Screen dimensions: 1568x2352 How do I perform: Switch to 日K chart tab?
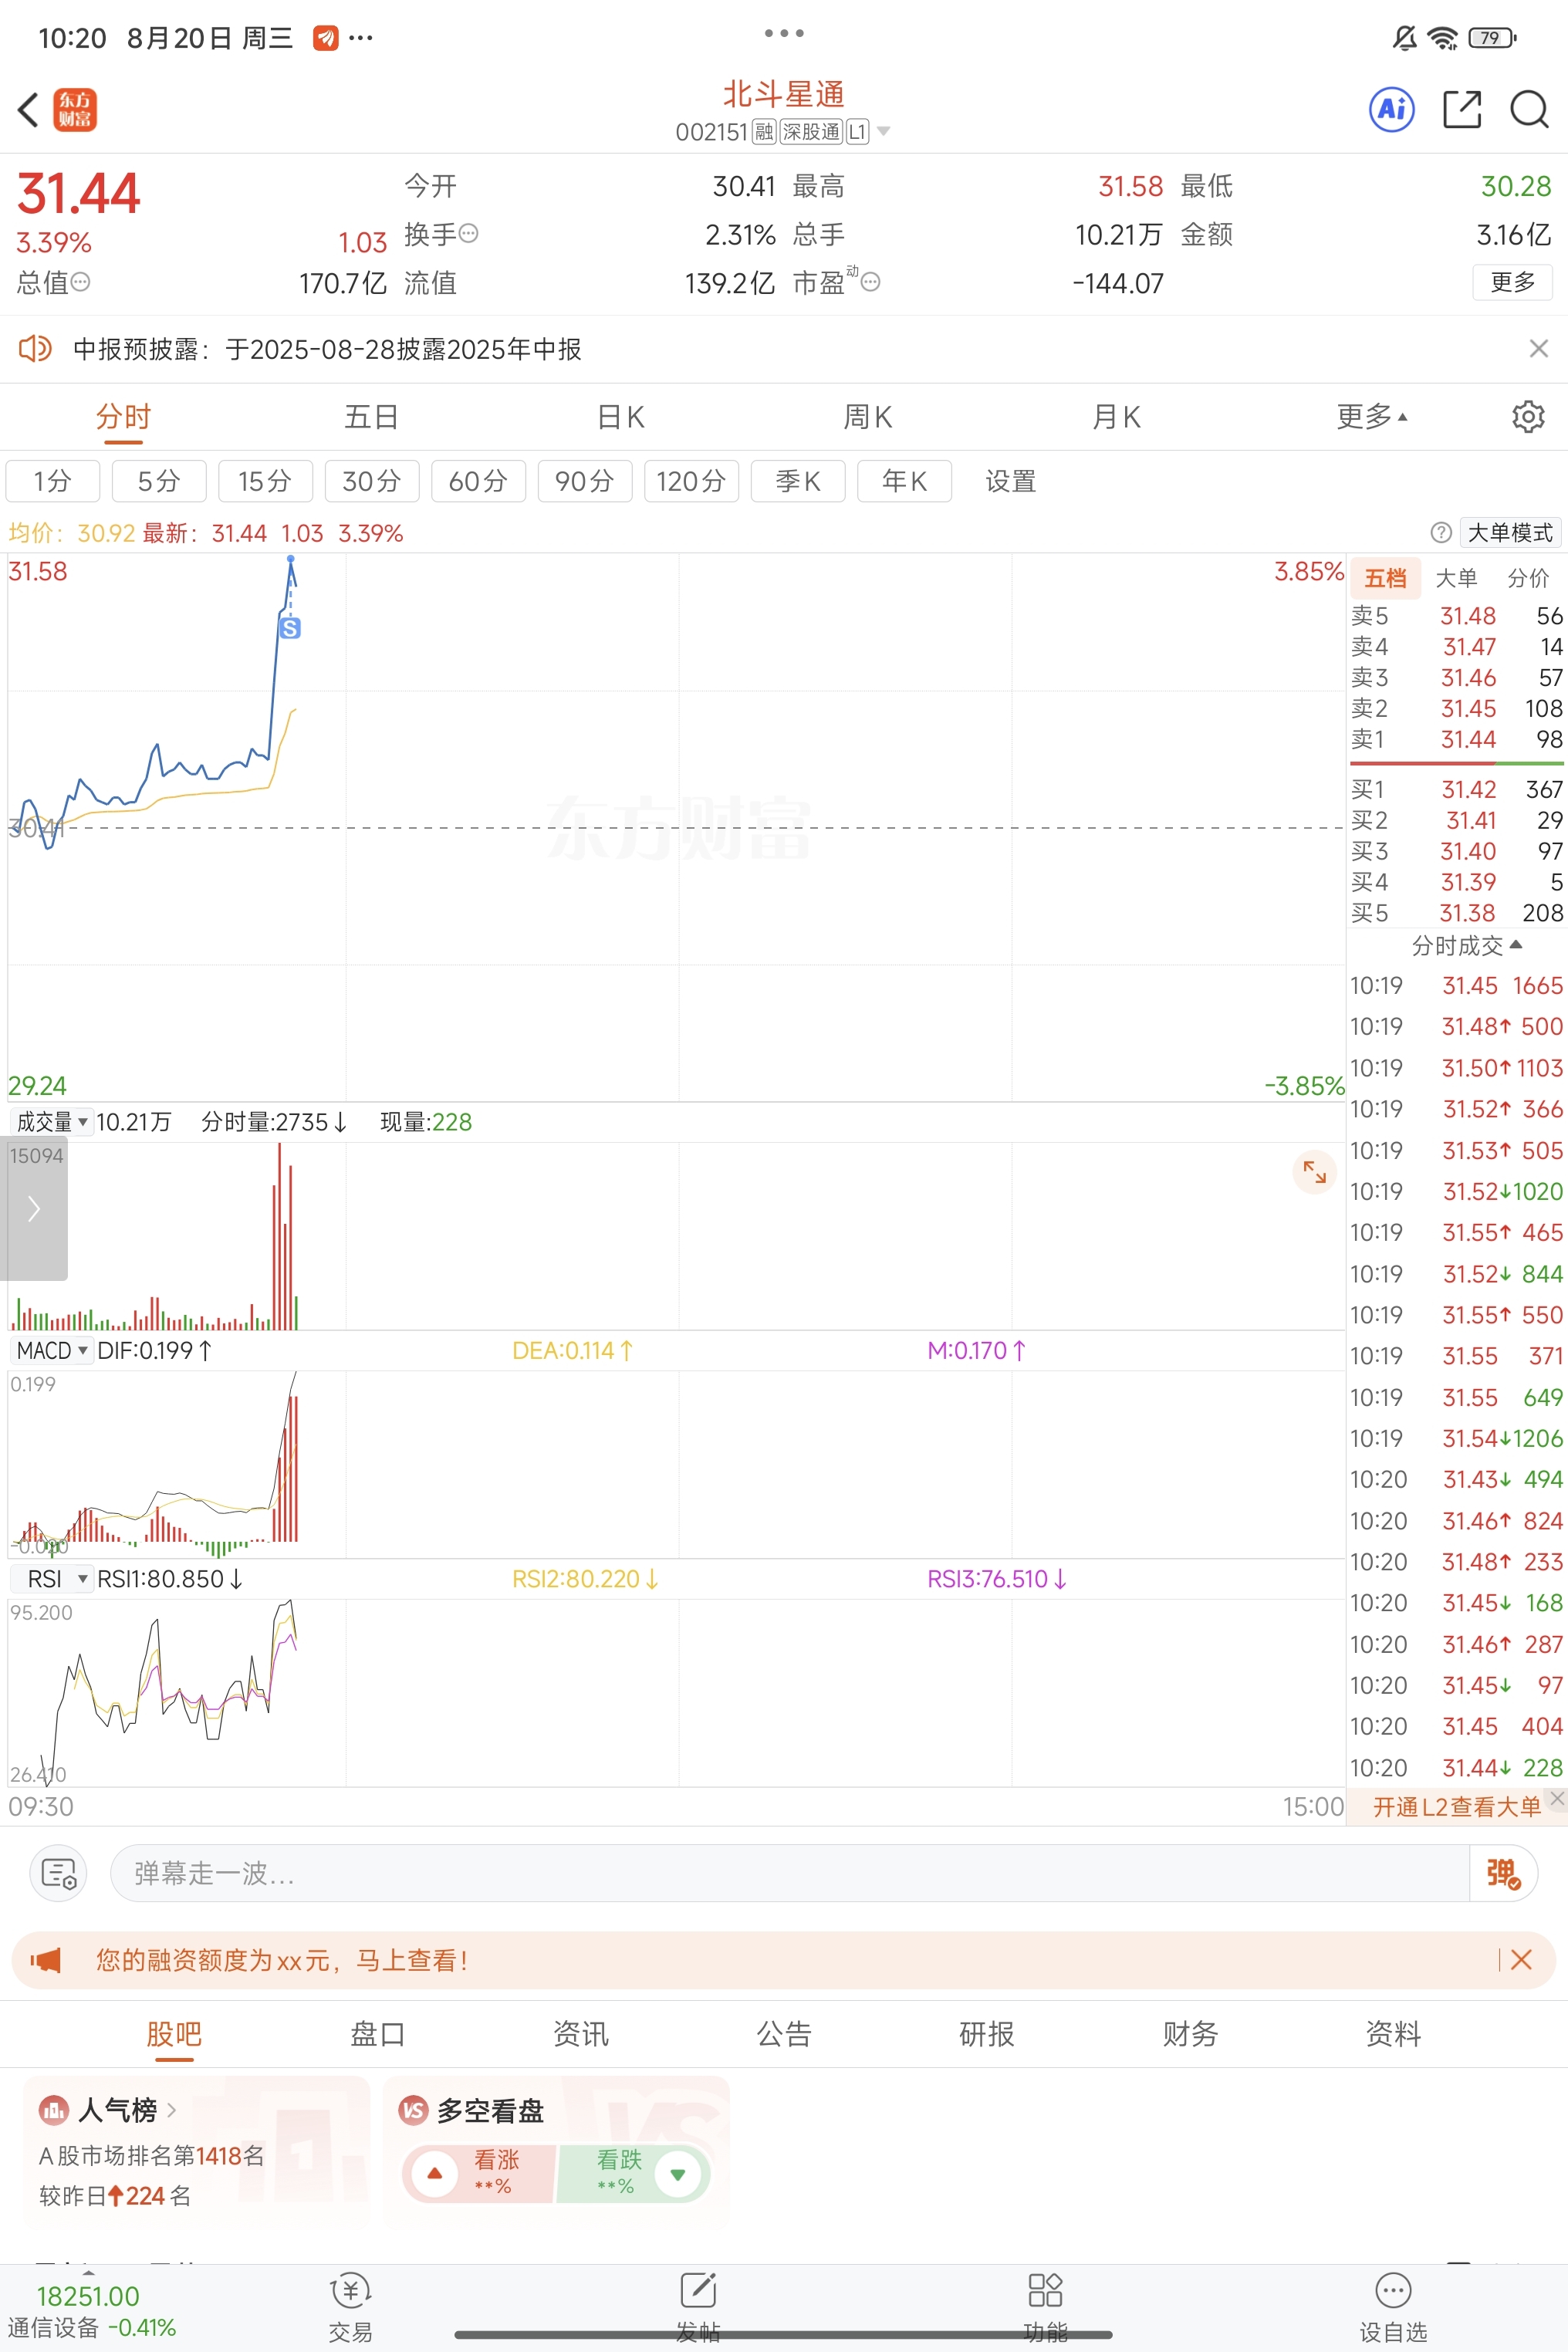[x=620, y=416]
